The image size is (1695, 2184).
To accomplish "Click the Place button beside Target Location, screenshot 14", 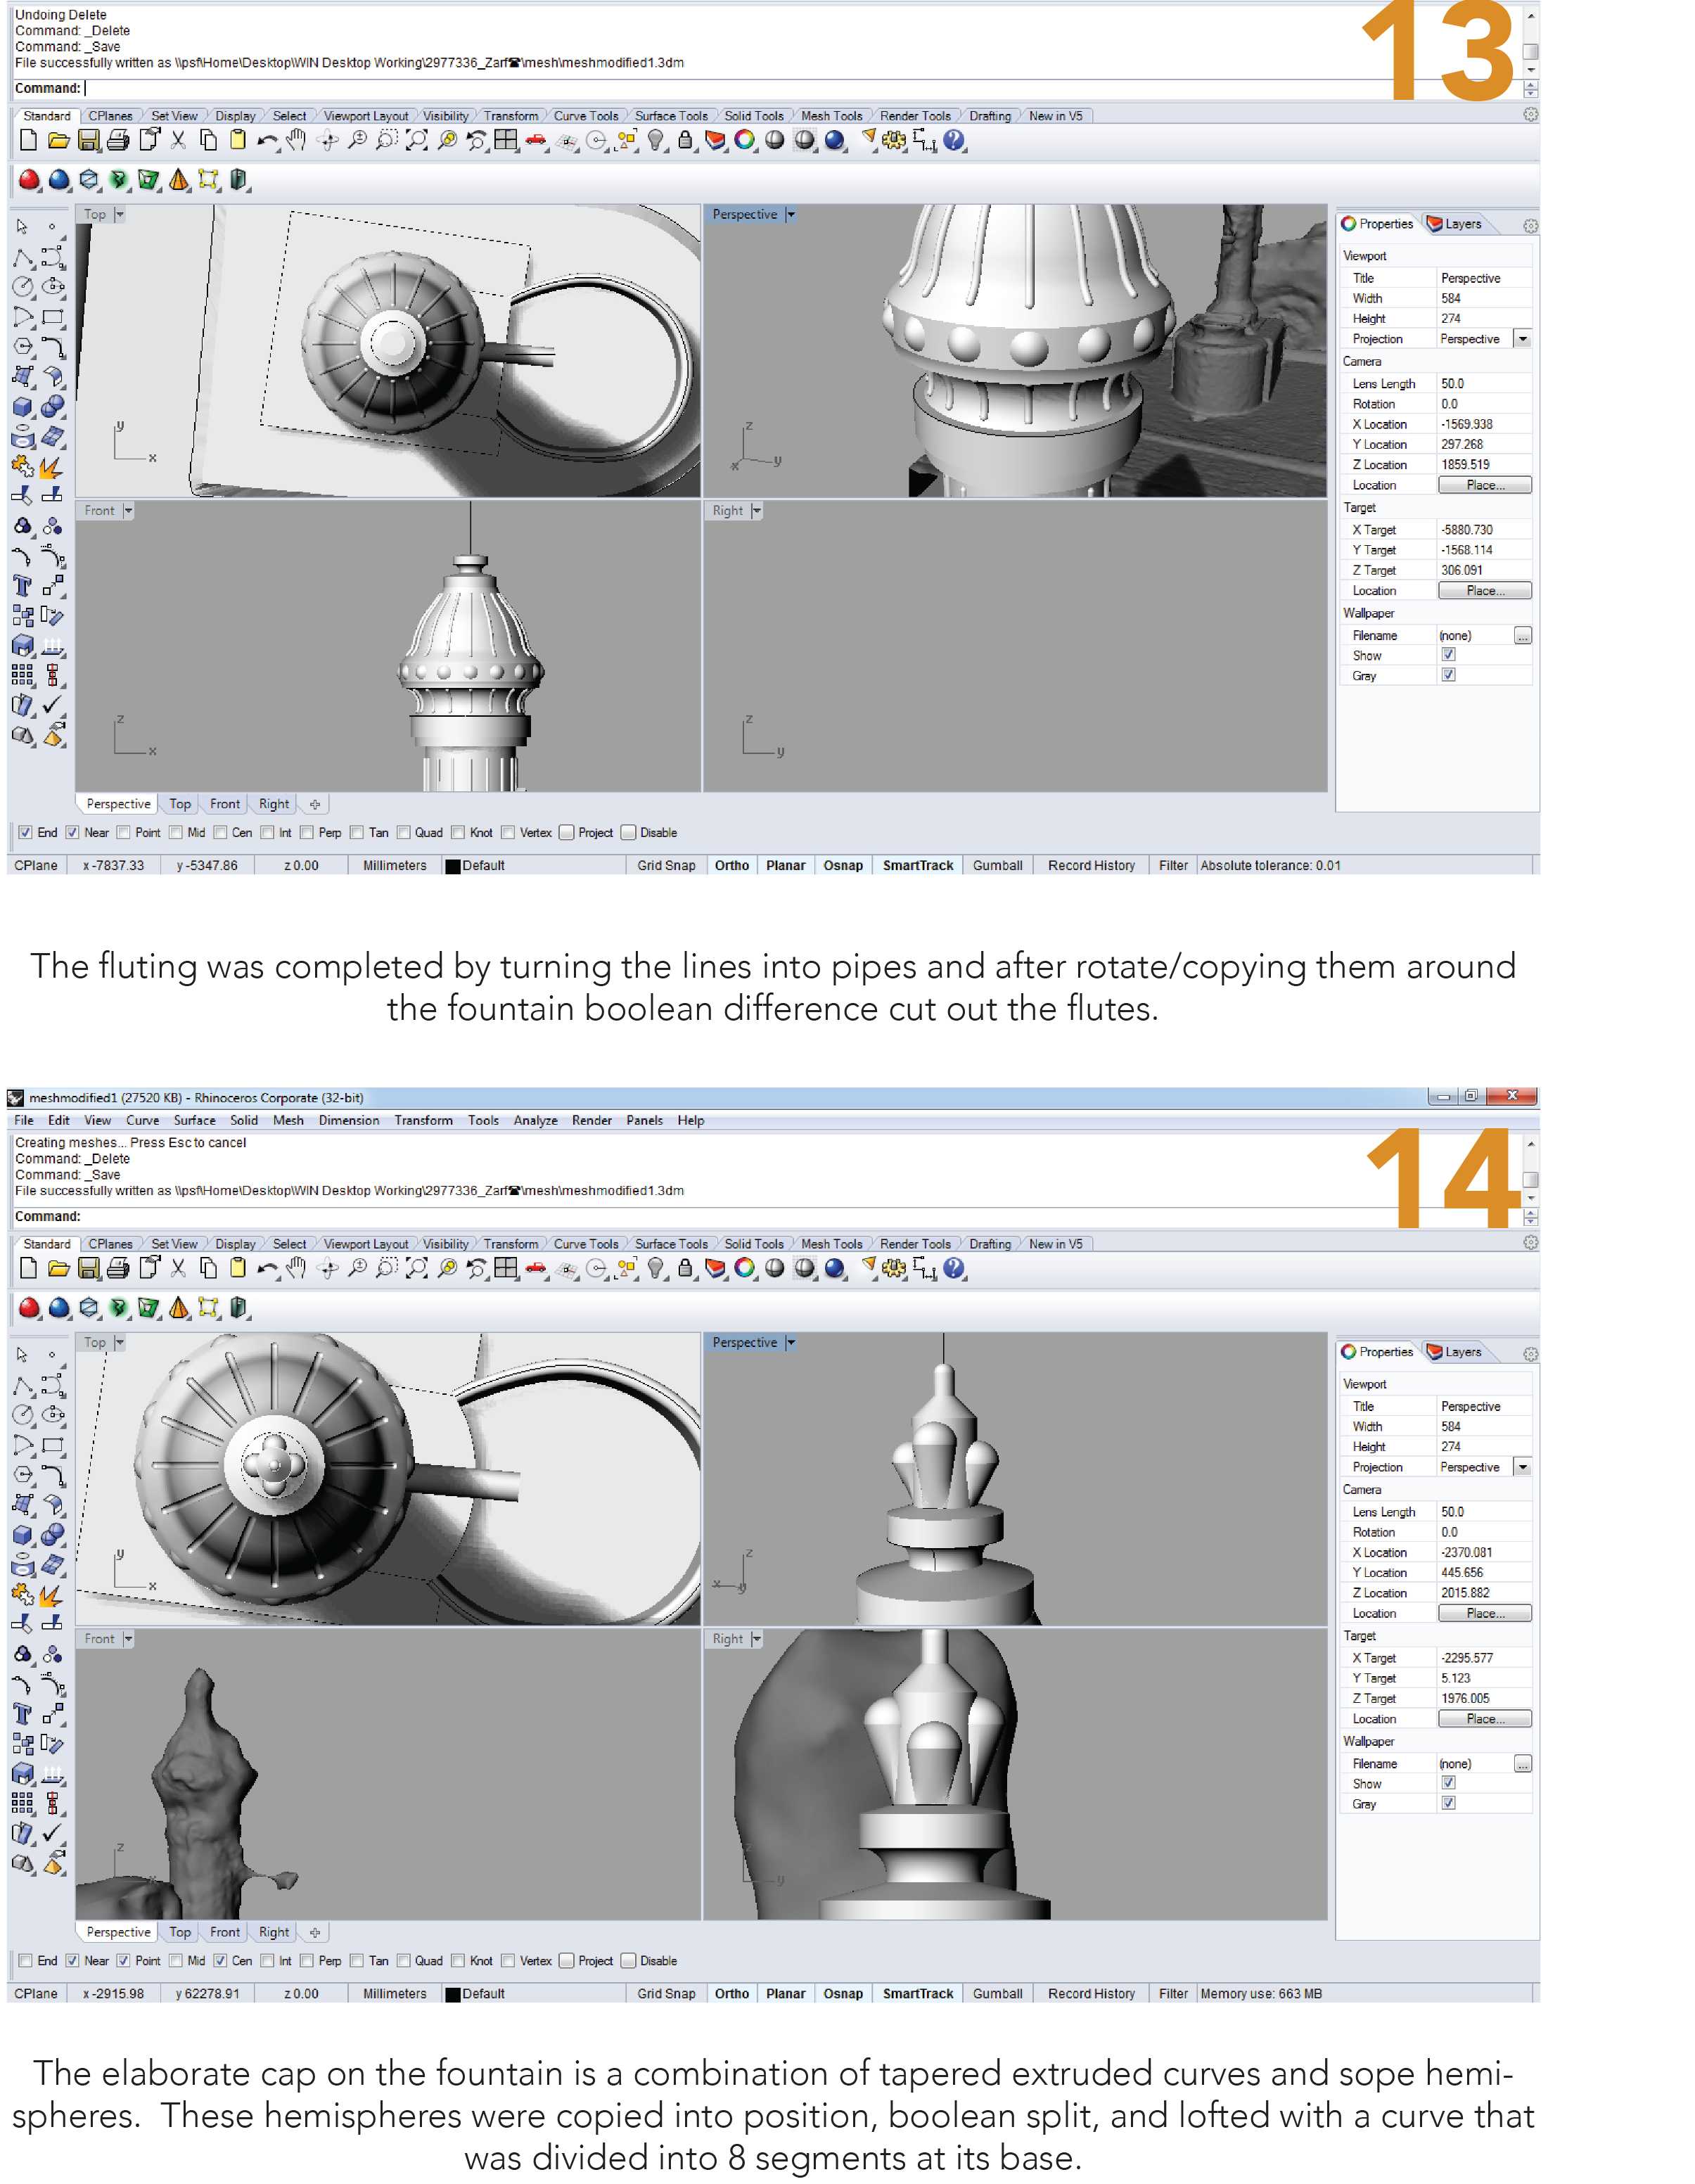I will (1484, 1719).
